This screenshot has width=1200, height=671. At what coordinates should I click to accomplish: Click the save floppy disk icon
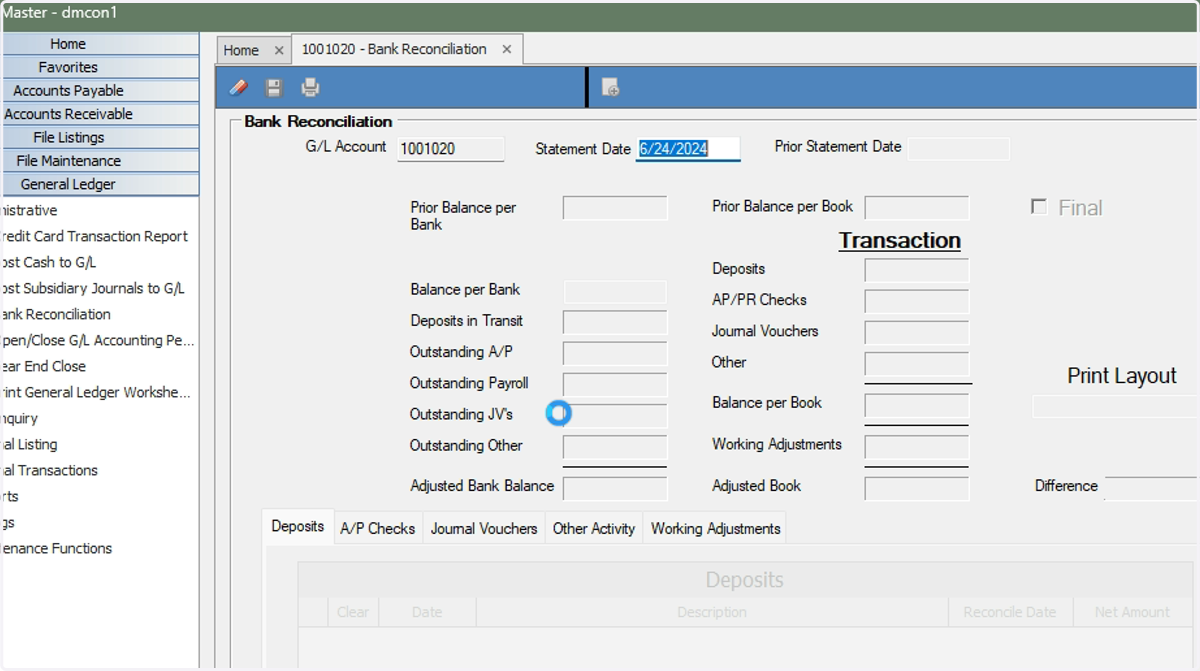[x=274, y=88]
